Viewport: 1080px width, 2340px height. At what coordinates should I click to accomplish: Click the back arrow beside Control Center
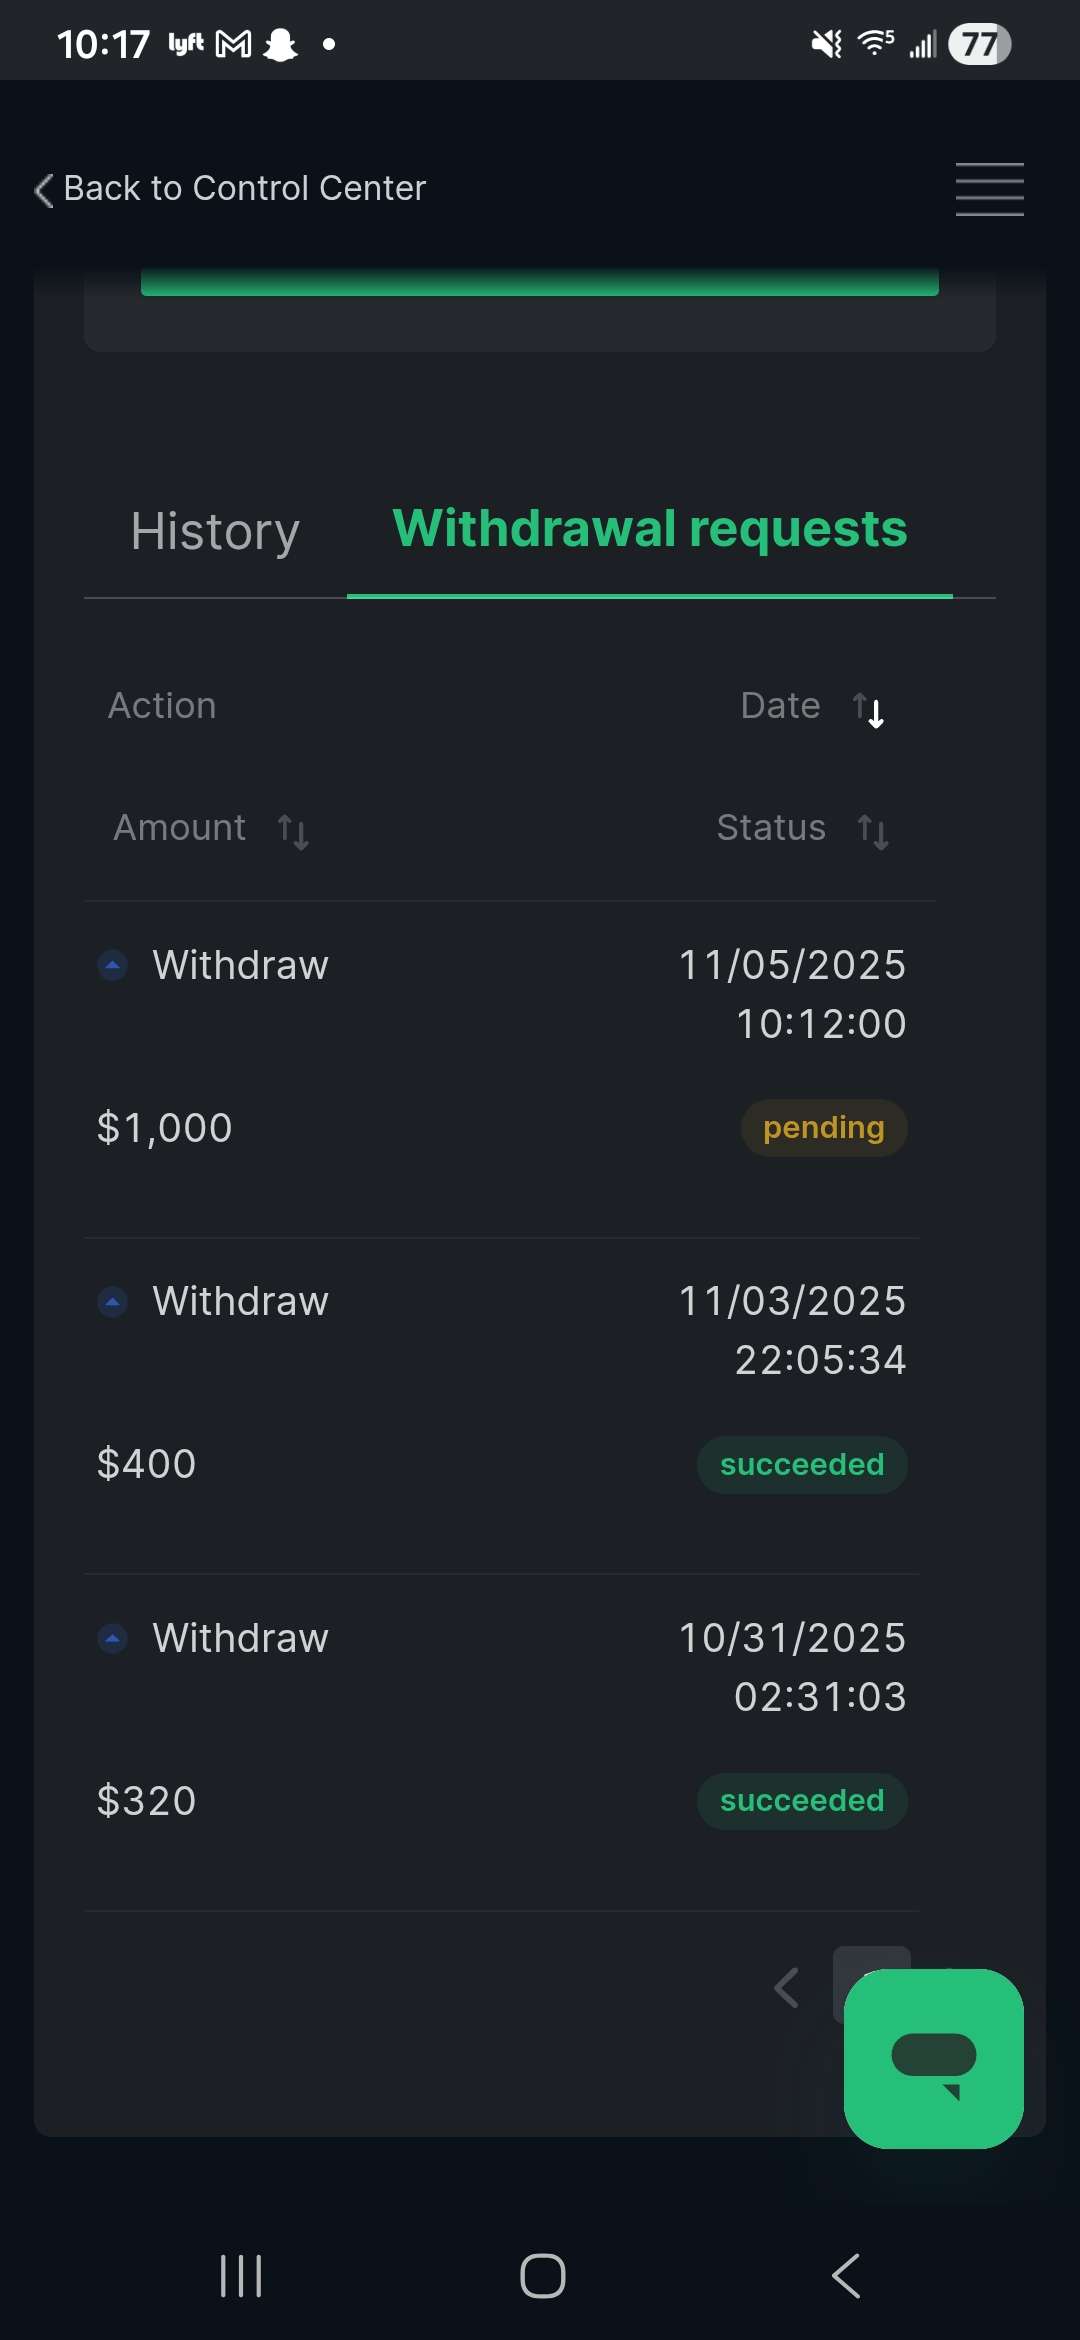pyautogui.click(x=44, y=190)
